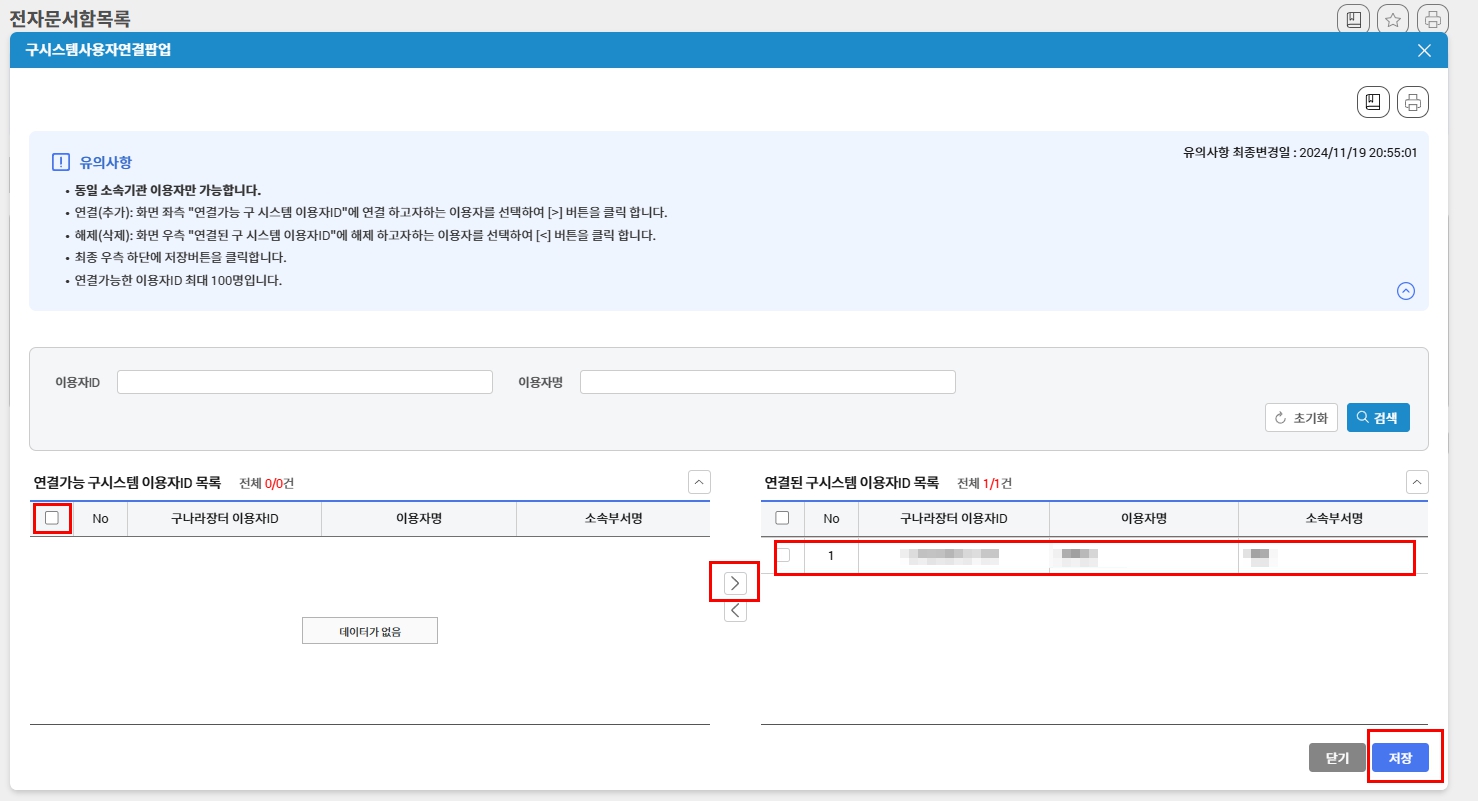Screen dimensions: 1478x801
Task: Click the print icon inside the popup
Action: tap(1412, 101)
